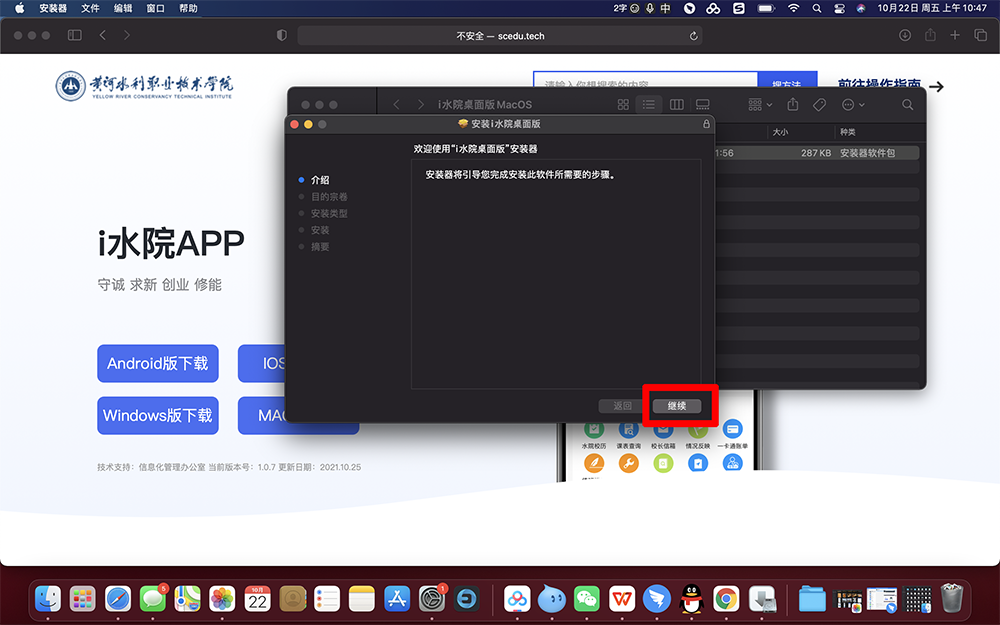
Task: Open the 窗口 menu in menu bar
Action: [155, 8]
